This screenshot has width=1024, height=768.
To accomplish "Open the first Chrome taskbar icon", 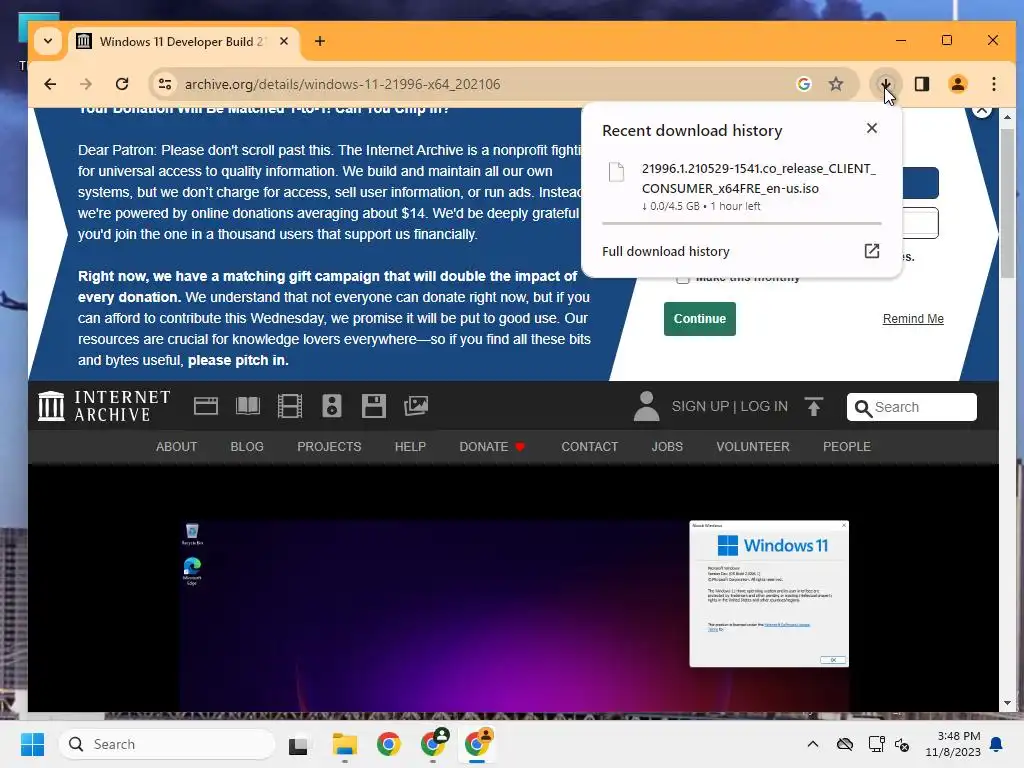I will (389, 744).
